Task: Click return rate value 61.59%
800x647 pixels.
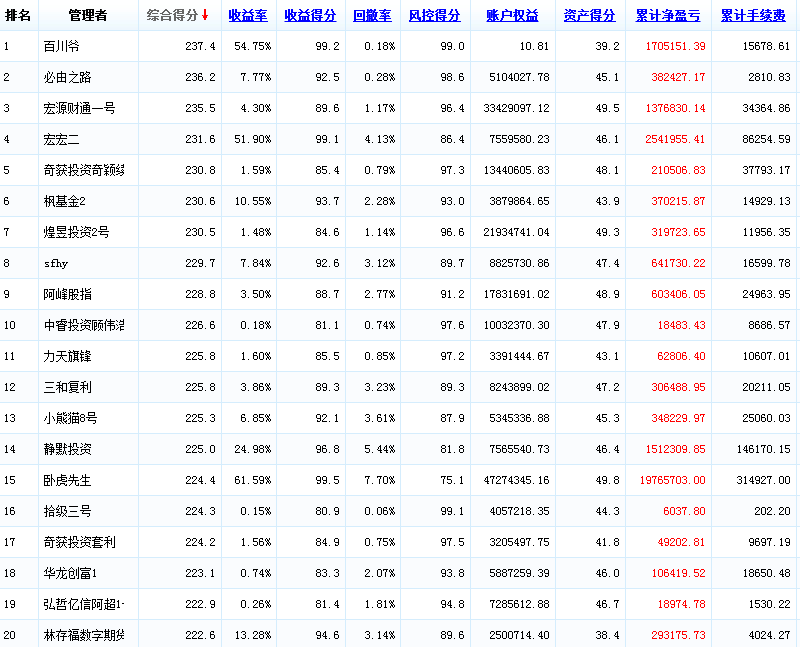Action: [x=253, y=480]
